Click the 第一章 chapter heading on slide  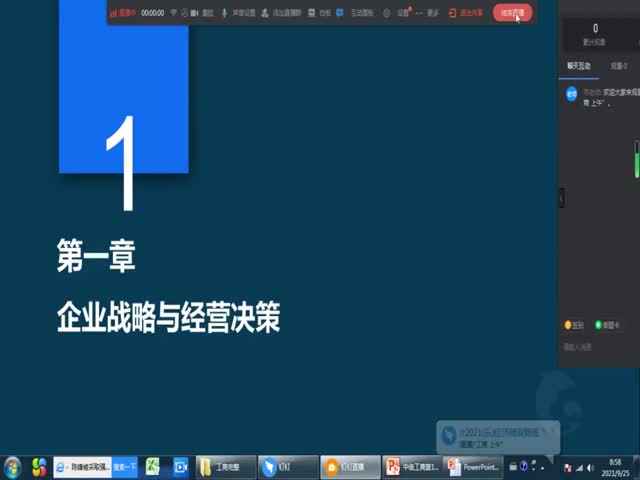pos(96,256)
